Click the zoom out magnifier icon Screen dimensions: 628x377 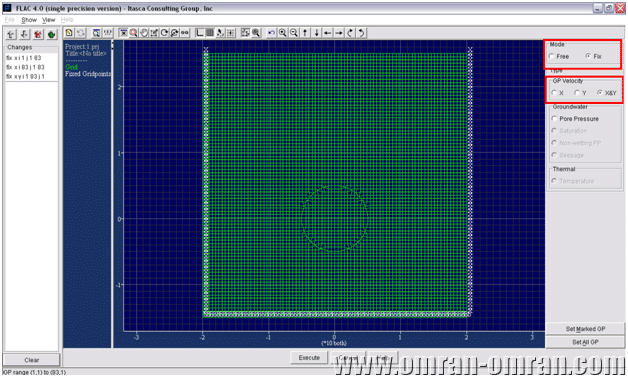[x=294, y=33]
